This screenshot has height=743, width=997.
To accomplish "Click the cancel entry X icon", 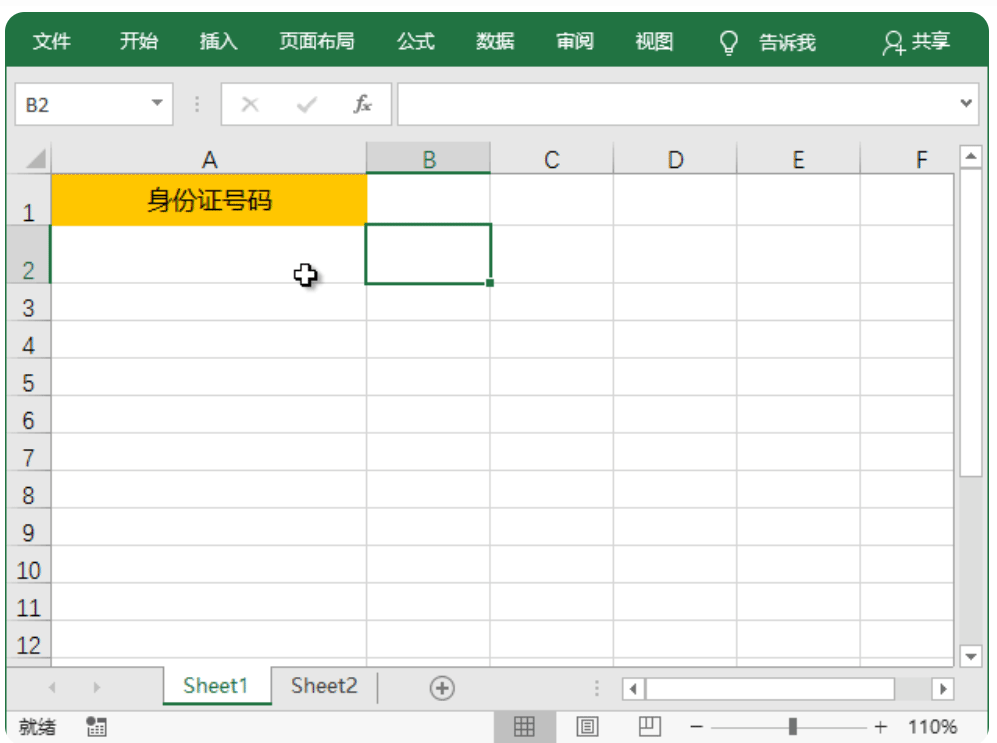I will point(250,104).
